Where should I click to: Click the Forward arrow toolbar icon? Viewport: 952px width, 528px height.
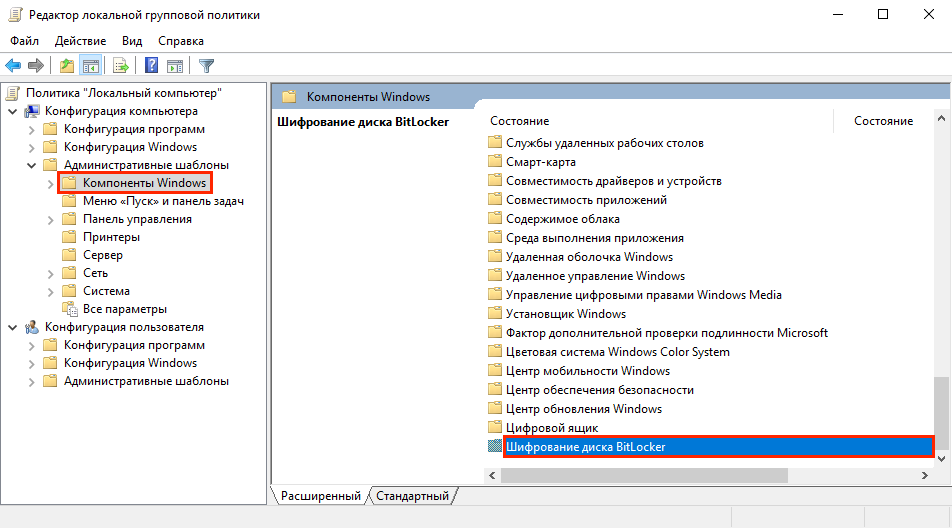click(36, 66)
